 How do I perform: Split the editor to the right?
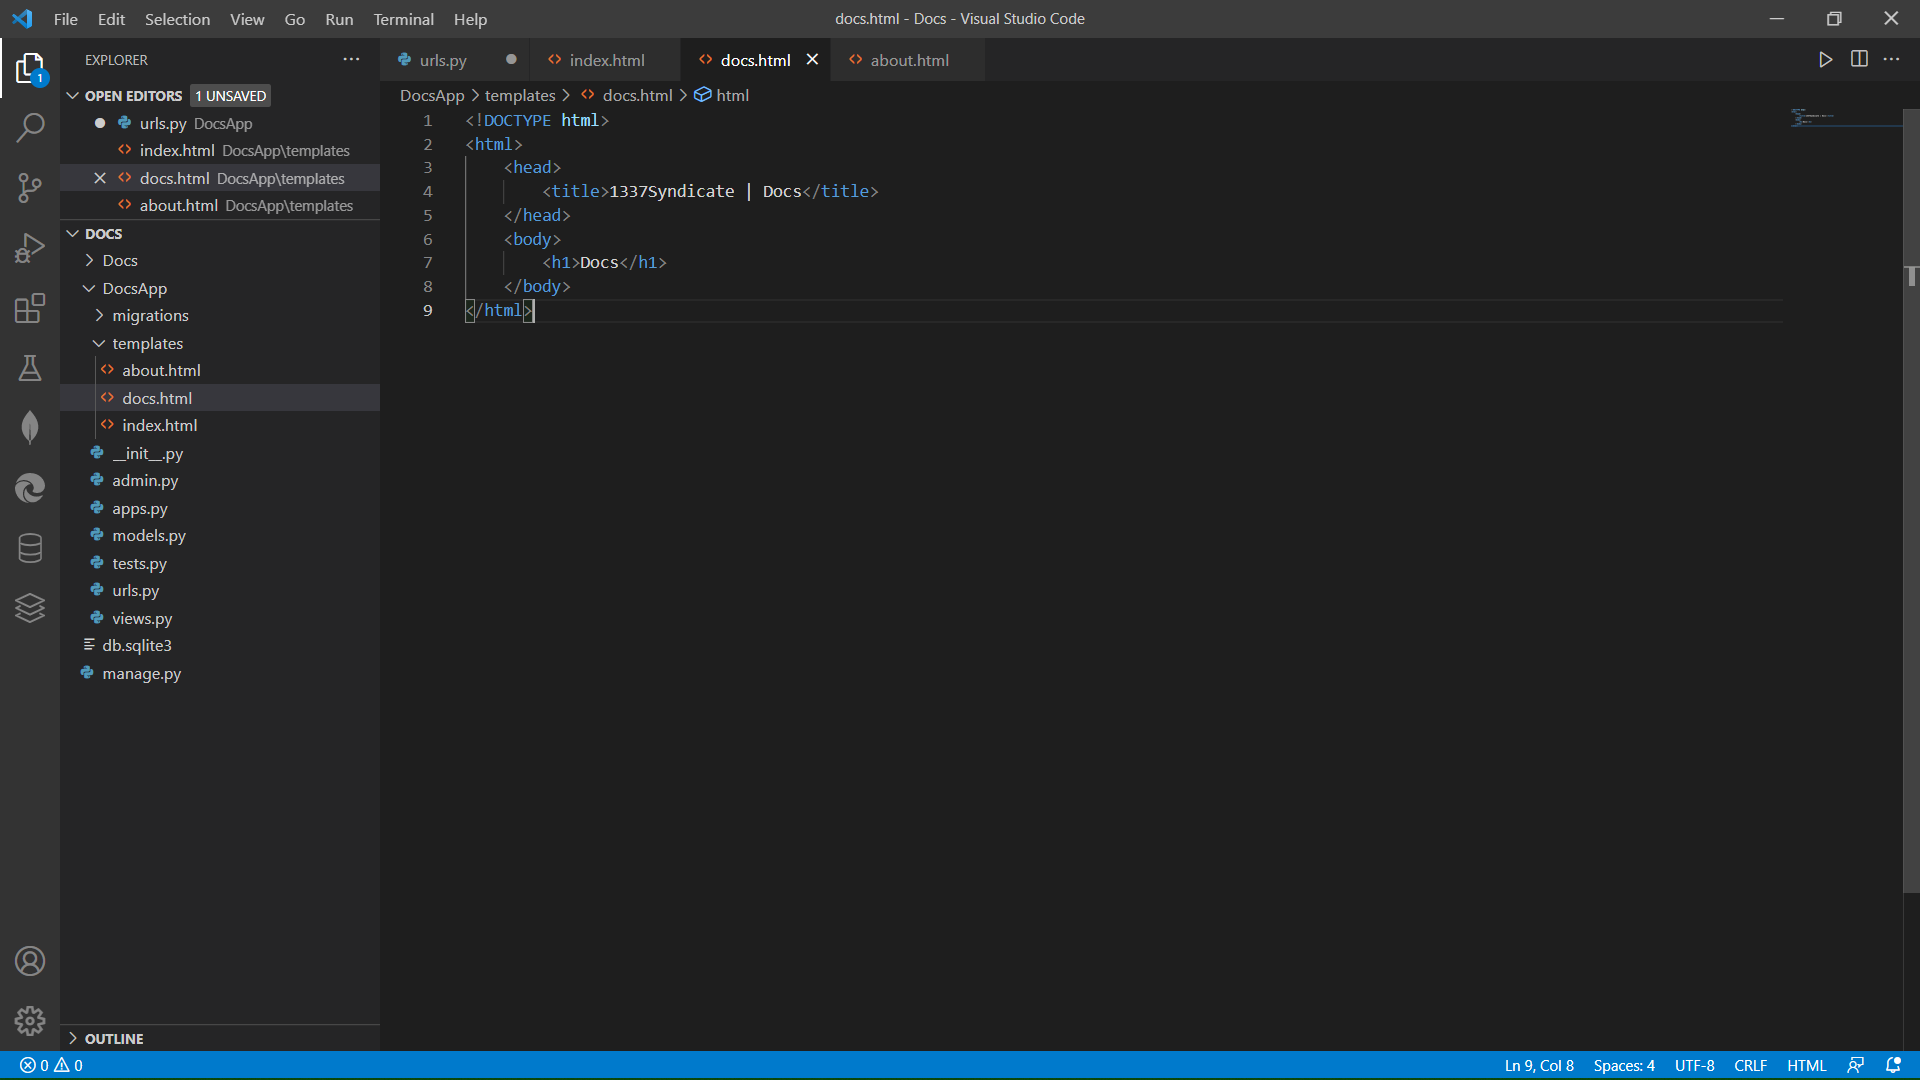1859,60
